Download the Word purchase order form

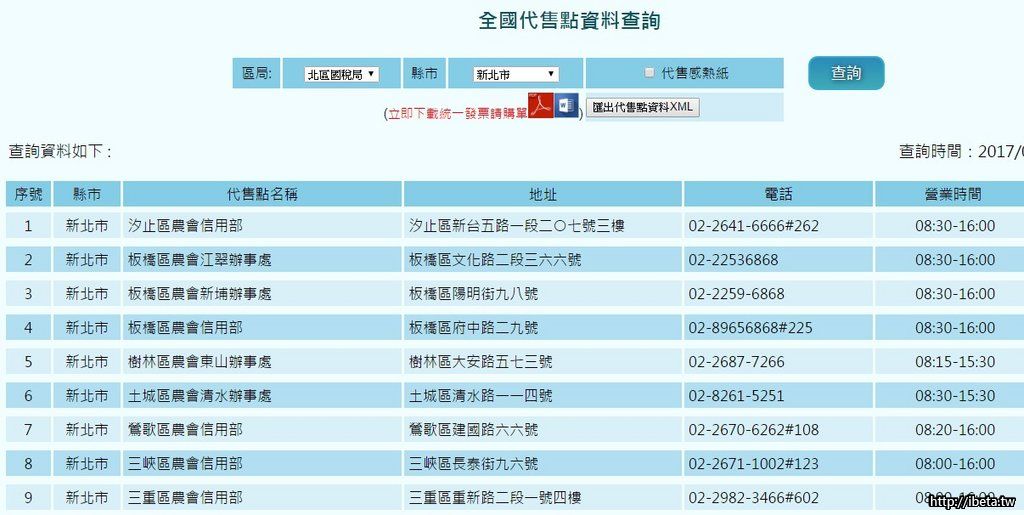567,106
